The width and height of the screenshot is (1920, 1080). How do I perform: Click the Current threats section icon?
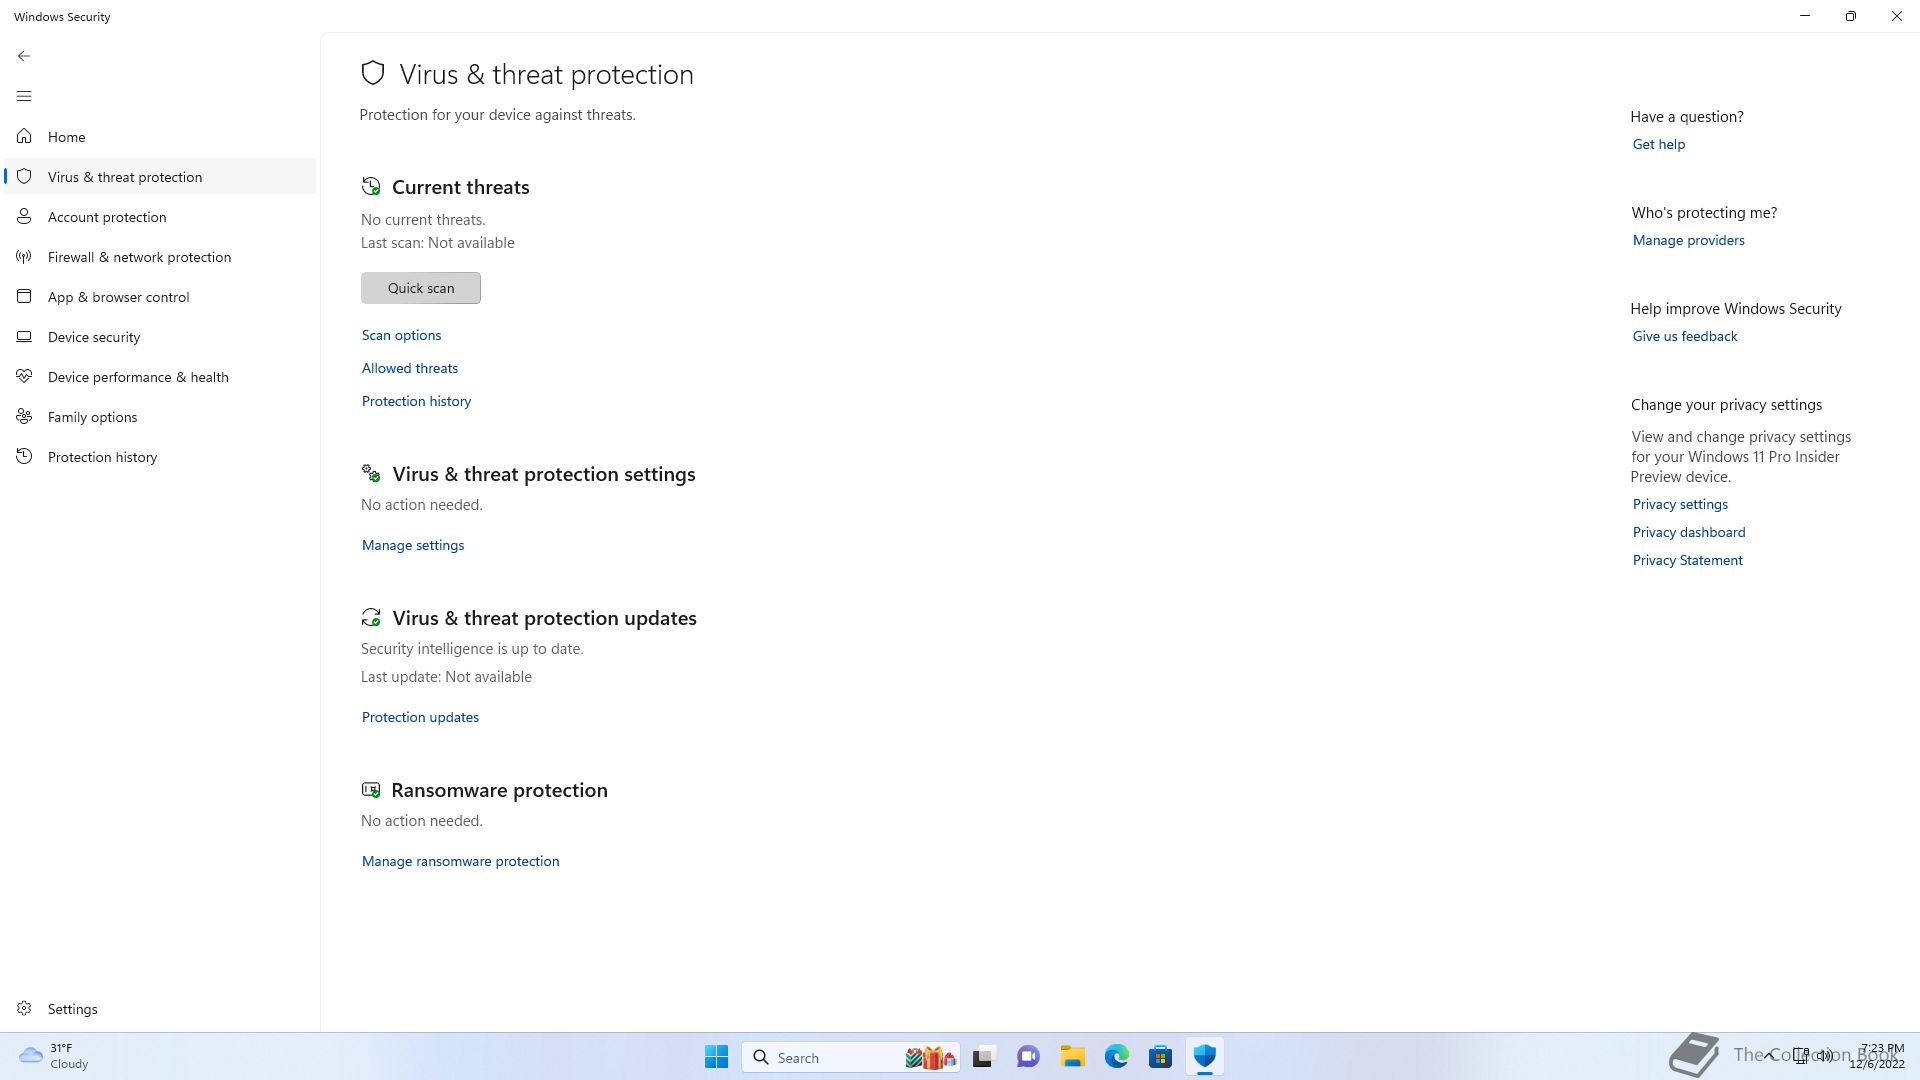click(371, 186)
